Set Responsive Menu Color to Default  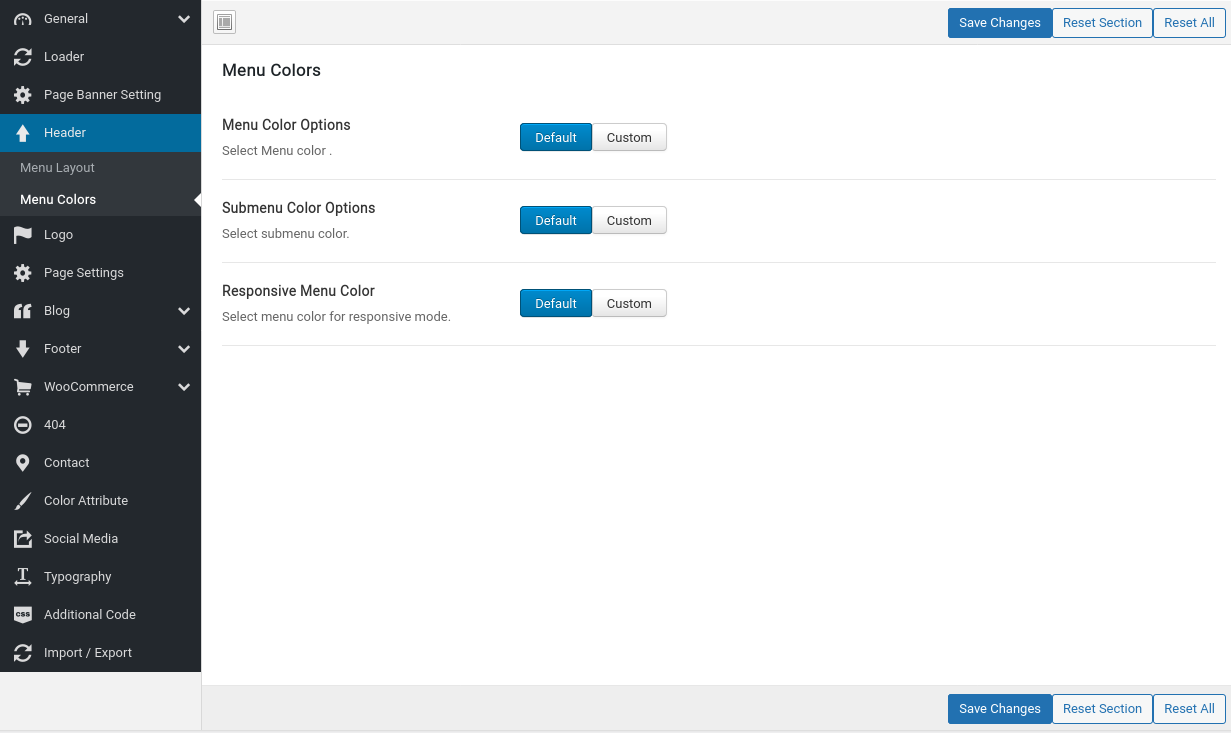(x=556, y=303)
